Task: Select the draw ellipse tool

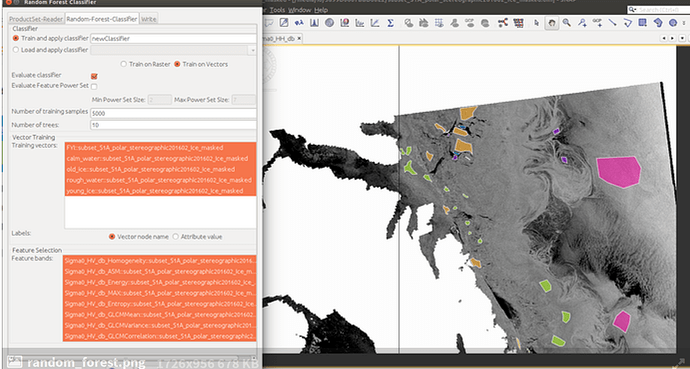Action: tap(673, 23)
